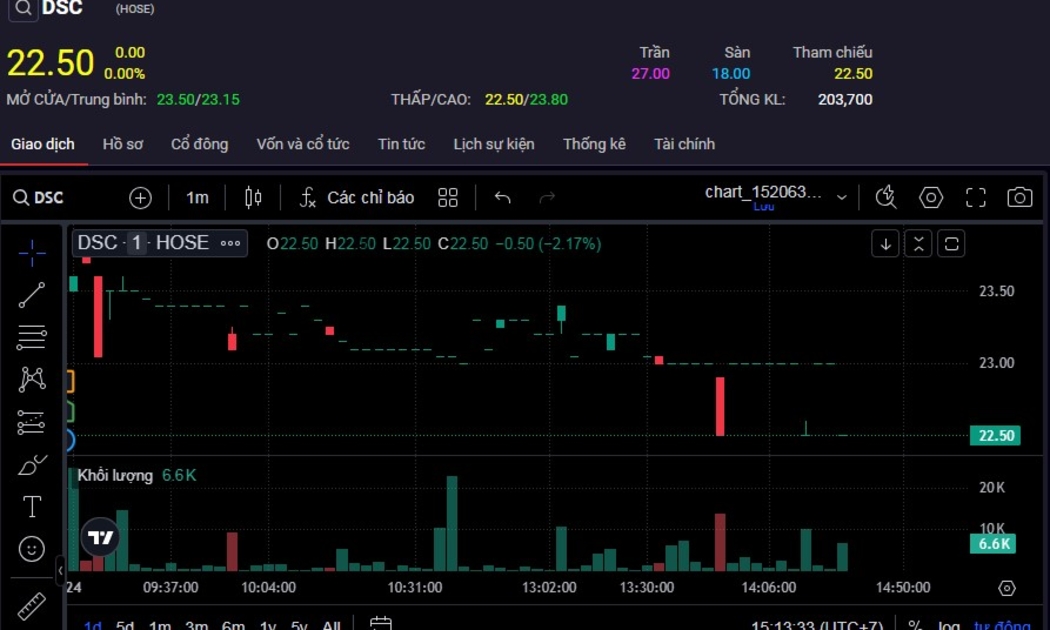This screenshot has width=1050, height=630.
Task: Click the compare or add symbol plus icon
Action: tap(140, 198)
